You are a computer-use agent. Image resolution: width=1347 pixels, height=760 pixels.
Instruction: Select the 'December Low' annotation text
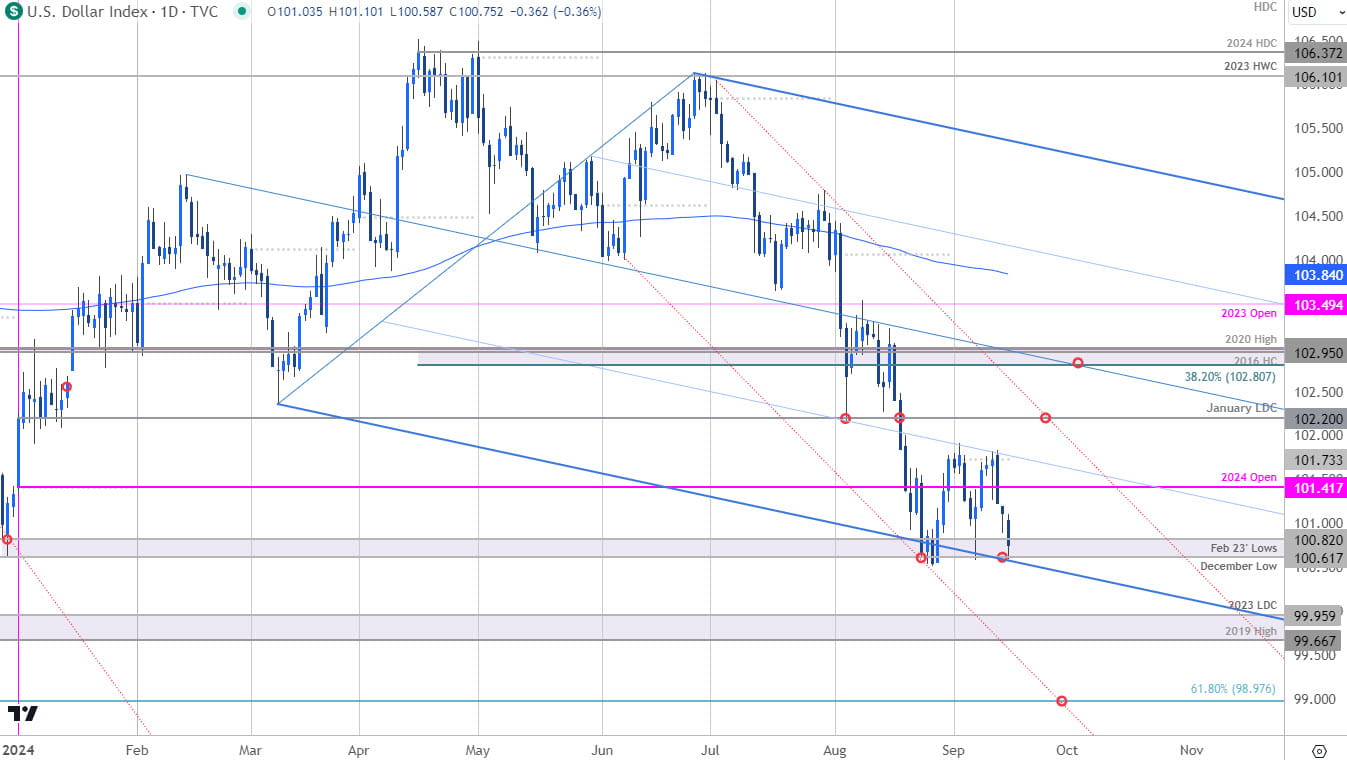tap(1240, 566)
